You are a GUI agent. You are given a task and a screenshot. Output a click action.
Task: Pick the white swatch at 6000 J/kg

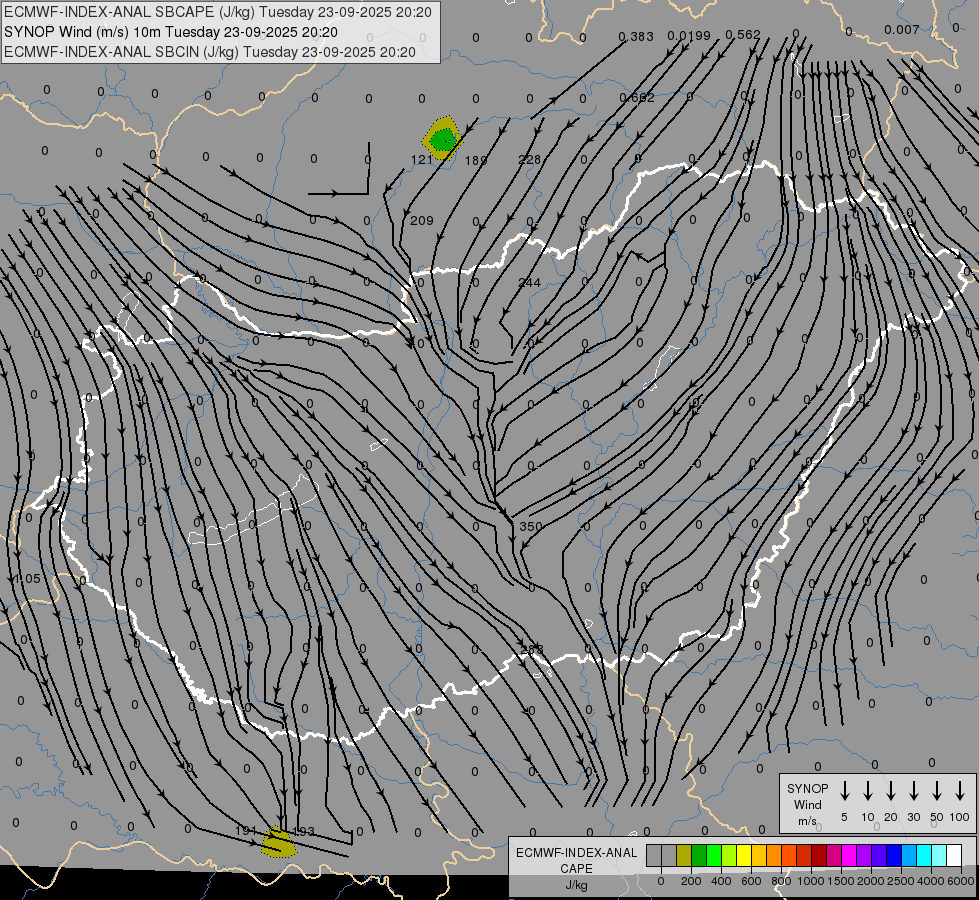954,856
